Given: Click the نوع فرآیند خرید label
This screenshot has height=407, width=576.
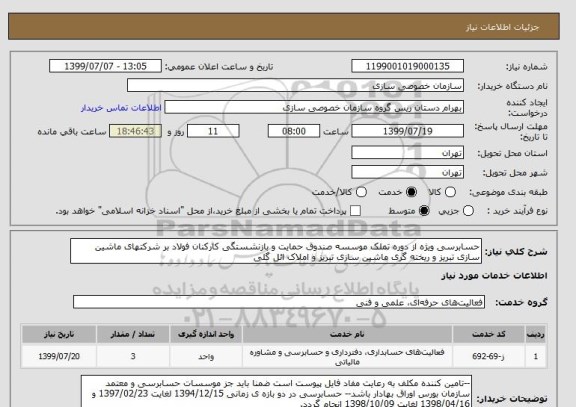Looking at the screenshot, I should 517,211.
